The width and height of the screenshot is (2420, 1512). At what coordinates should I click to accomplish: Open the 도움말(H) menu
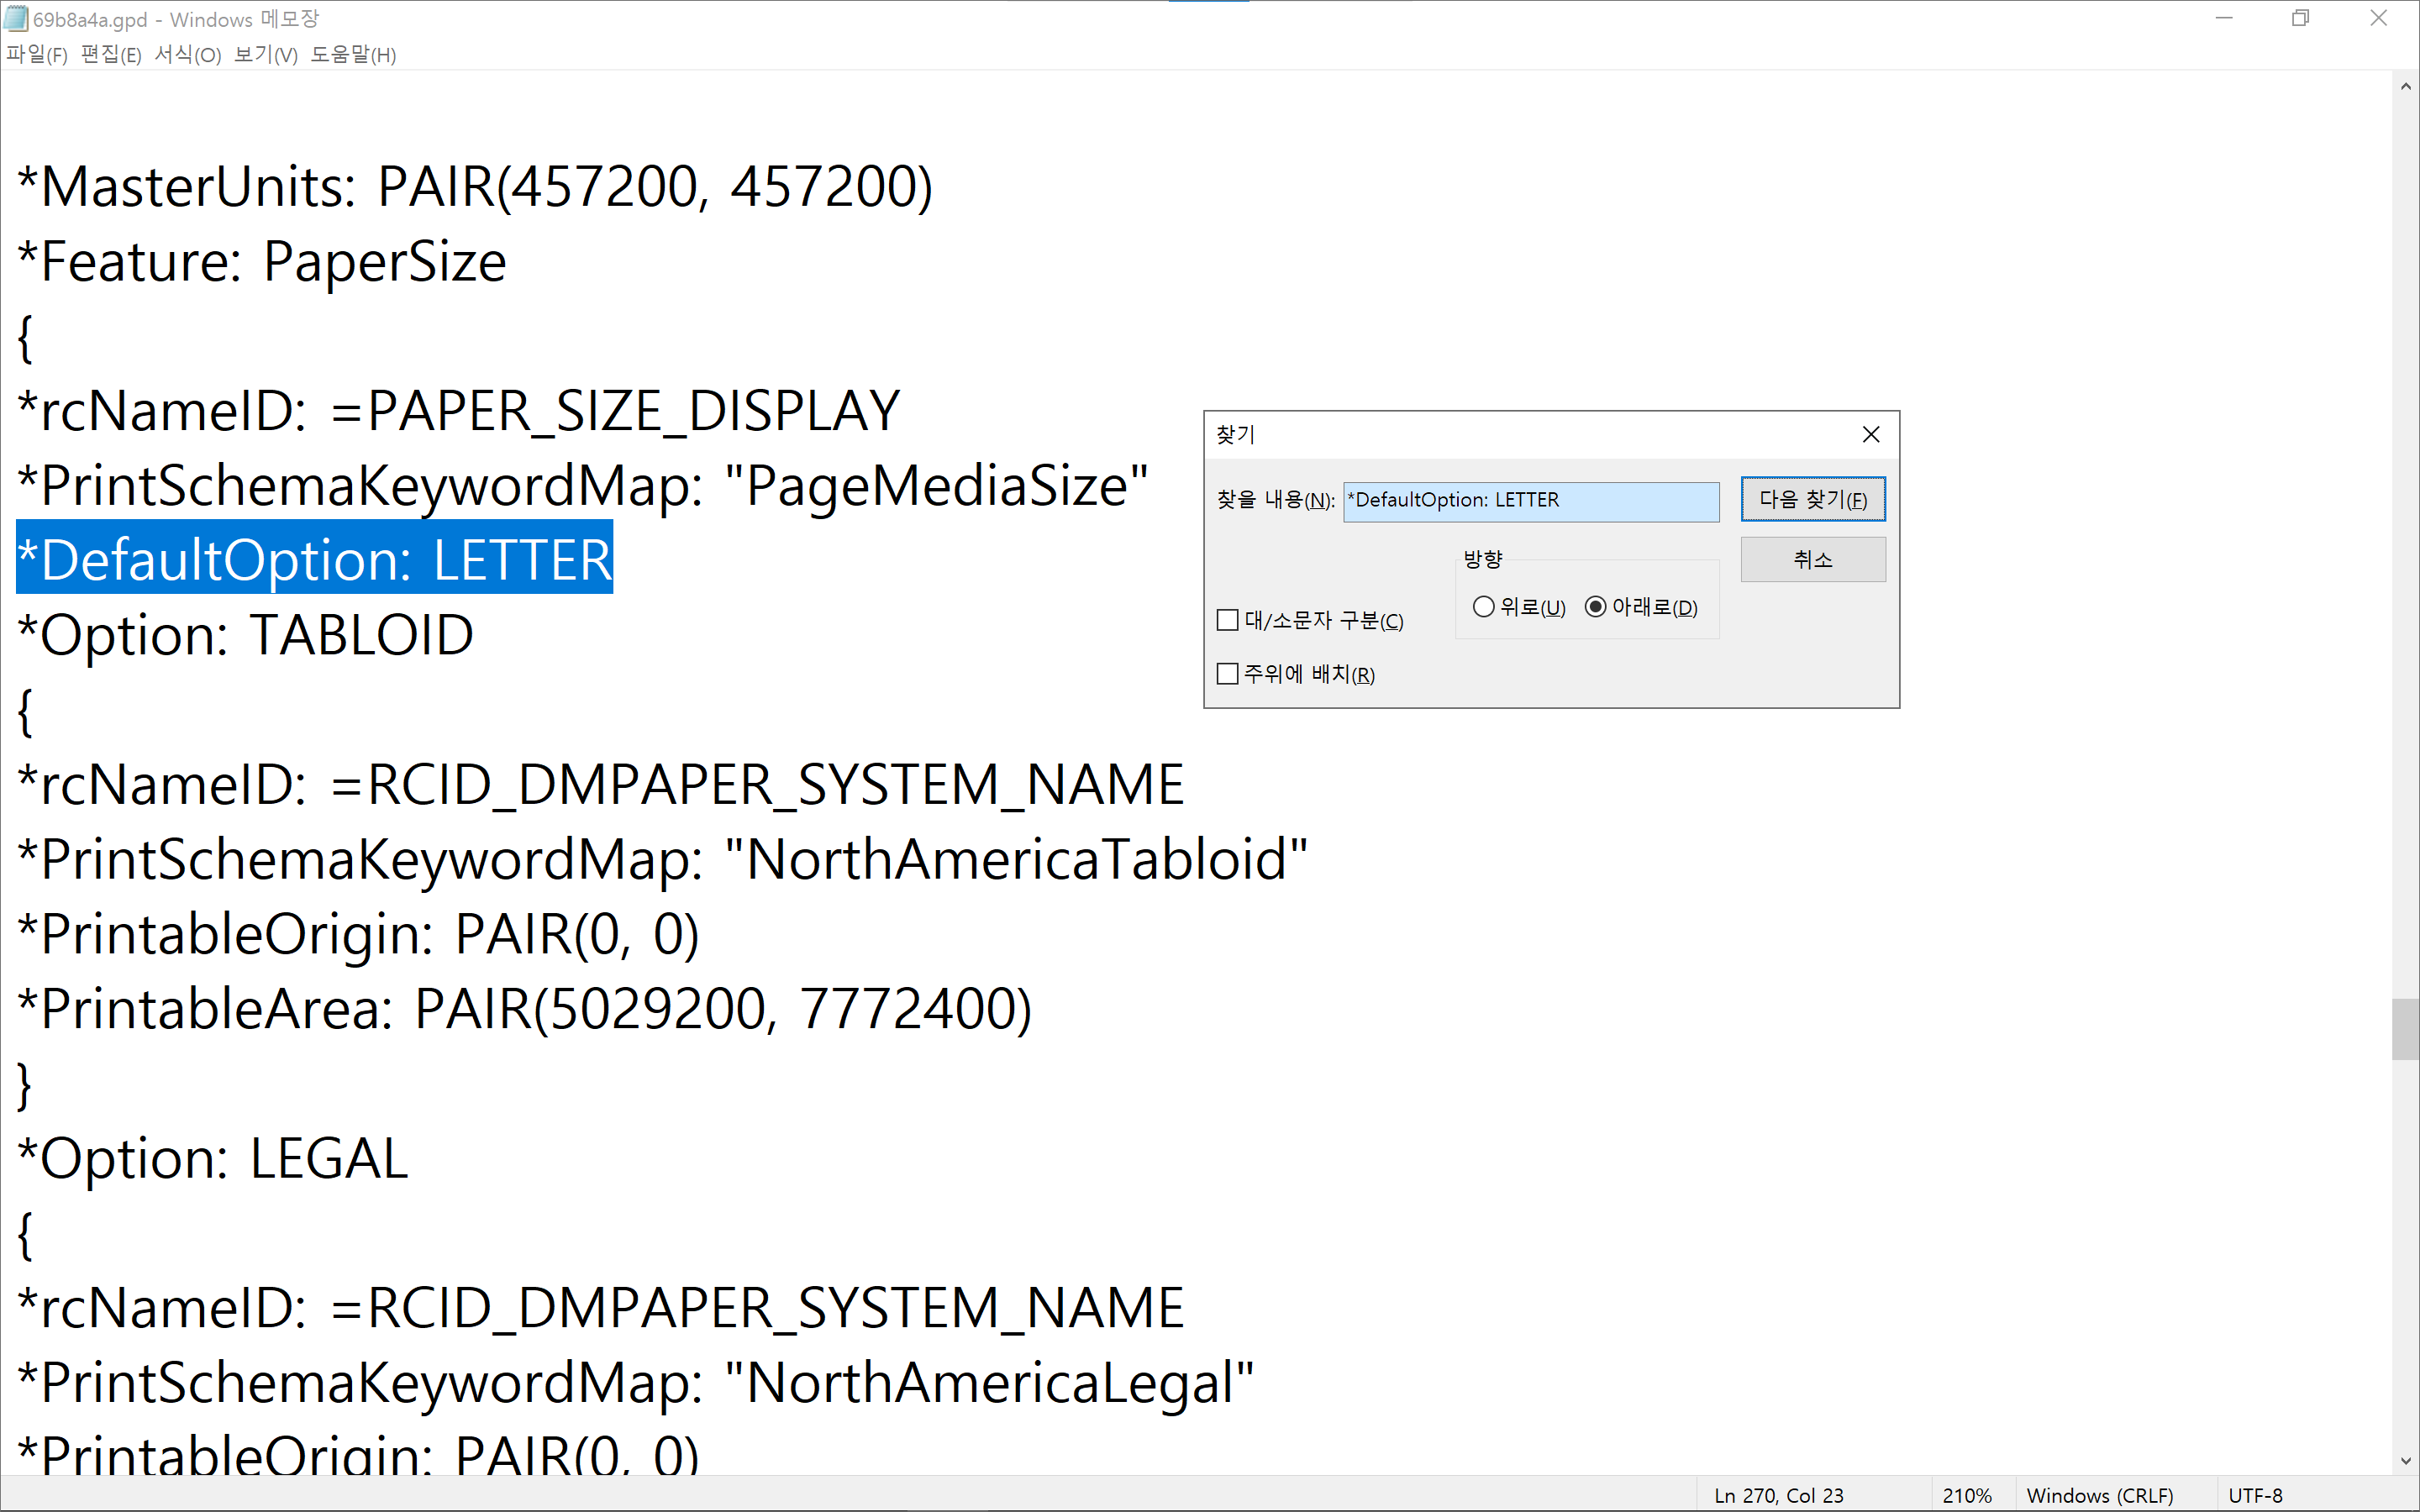(353, 55)
